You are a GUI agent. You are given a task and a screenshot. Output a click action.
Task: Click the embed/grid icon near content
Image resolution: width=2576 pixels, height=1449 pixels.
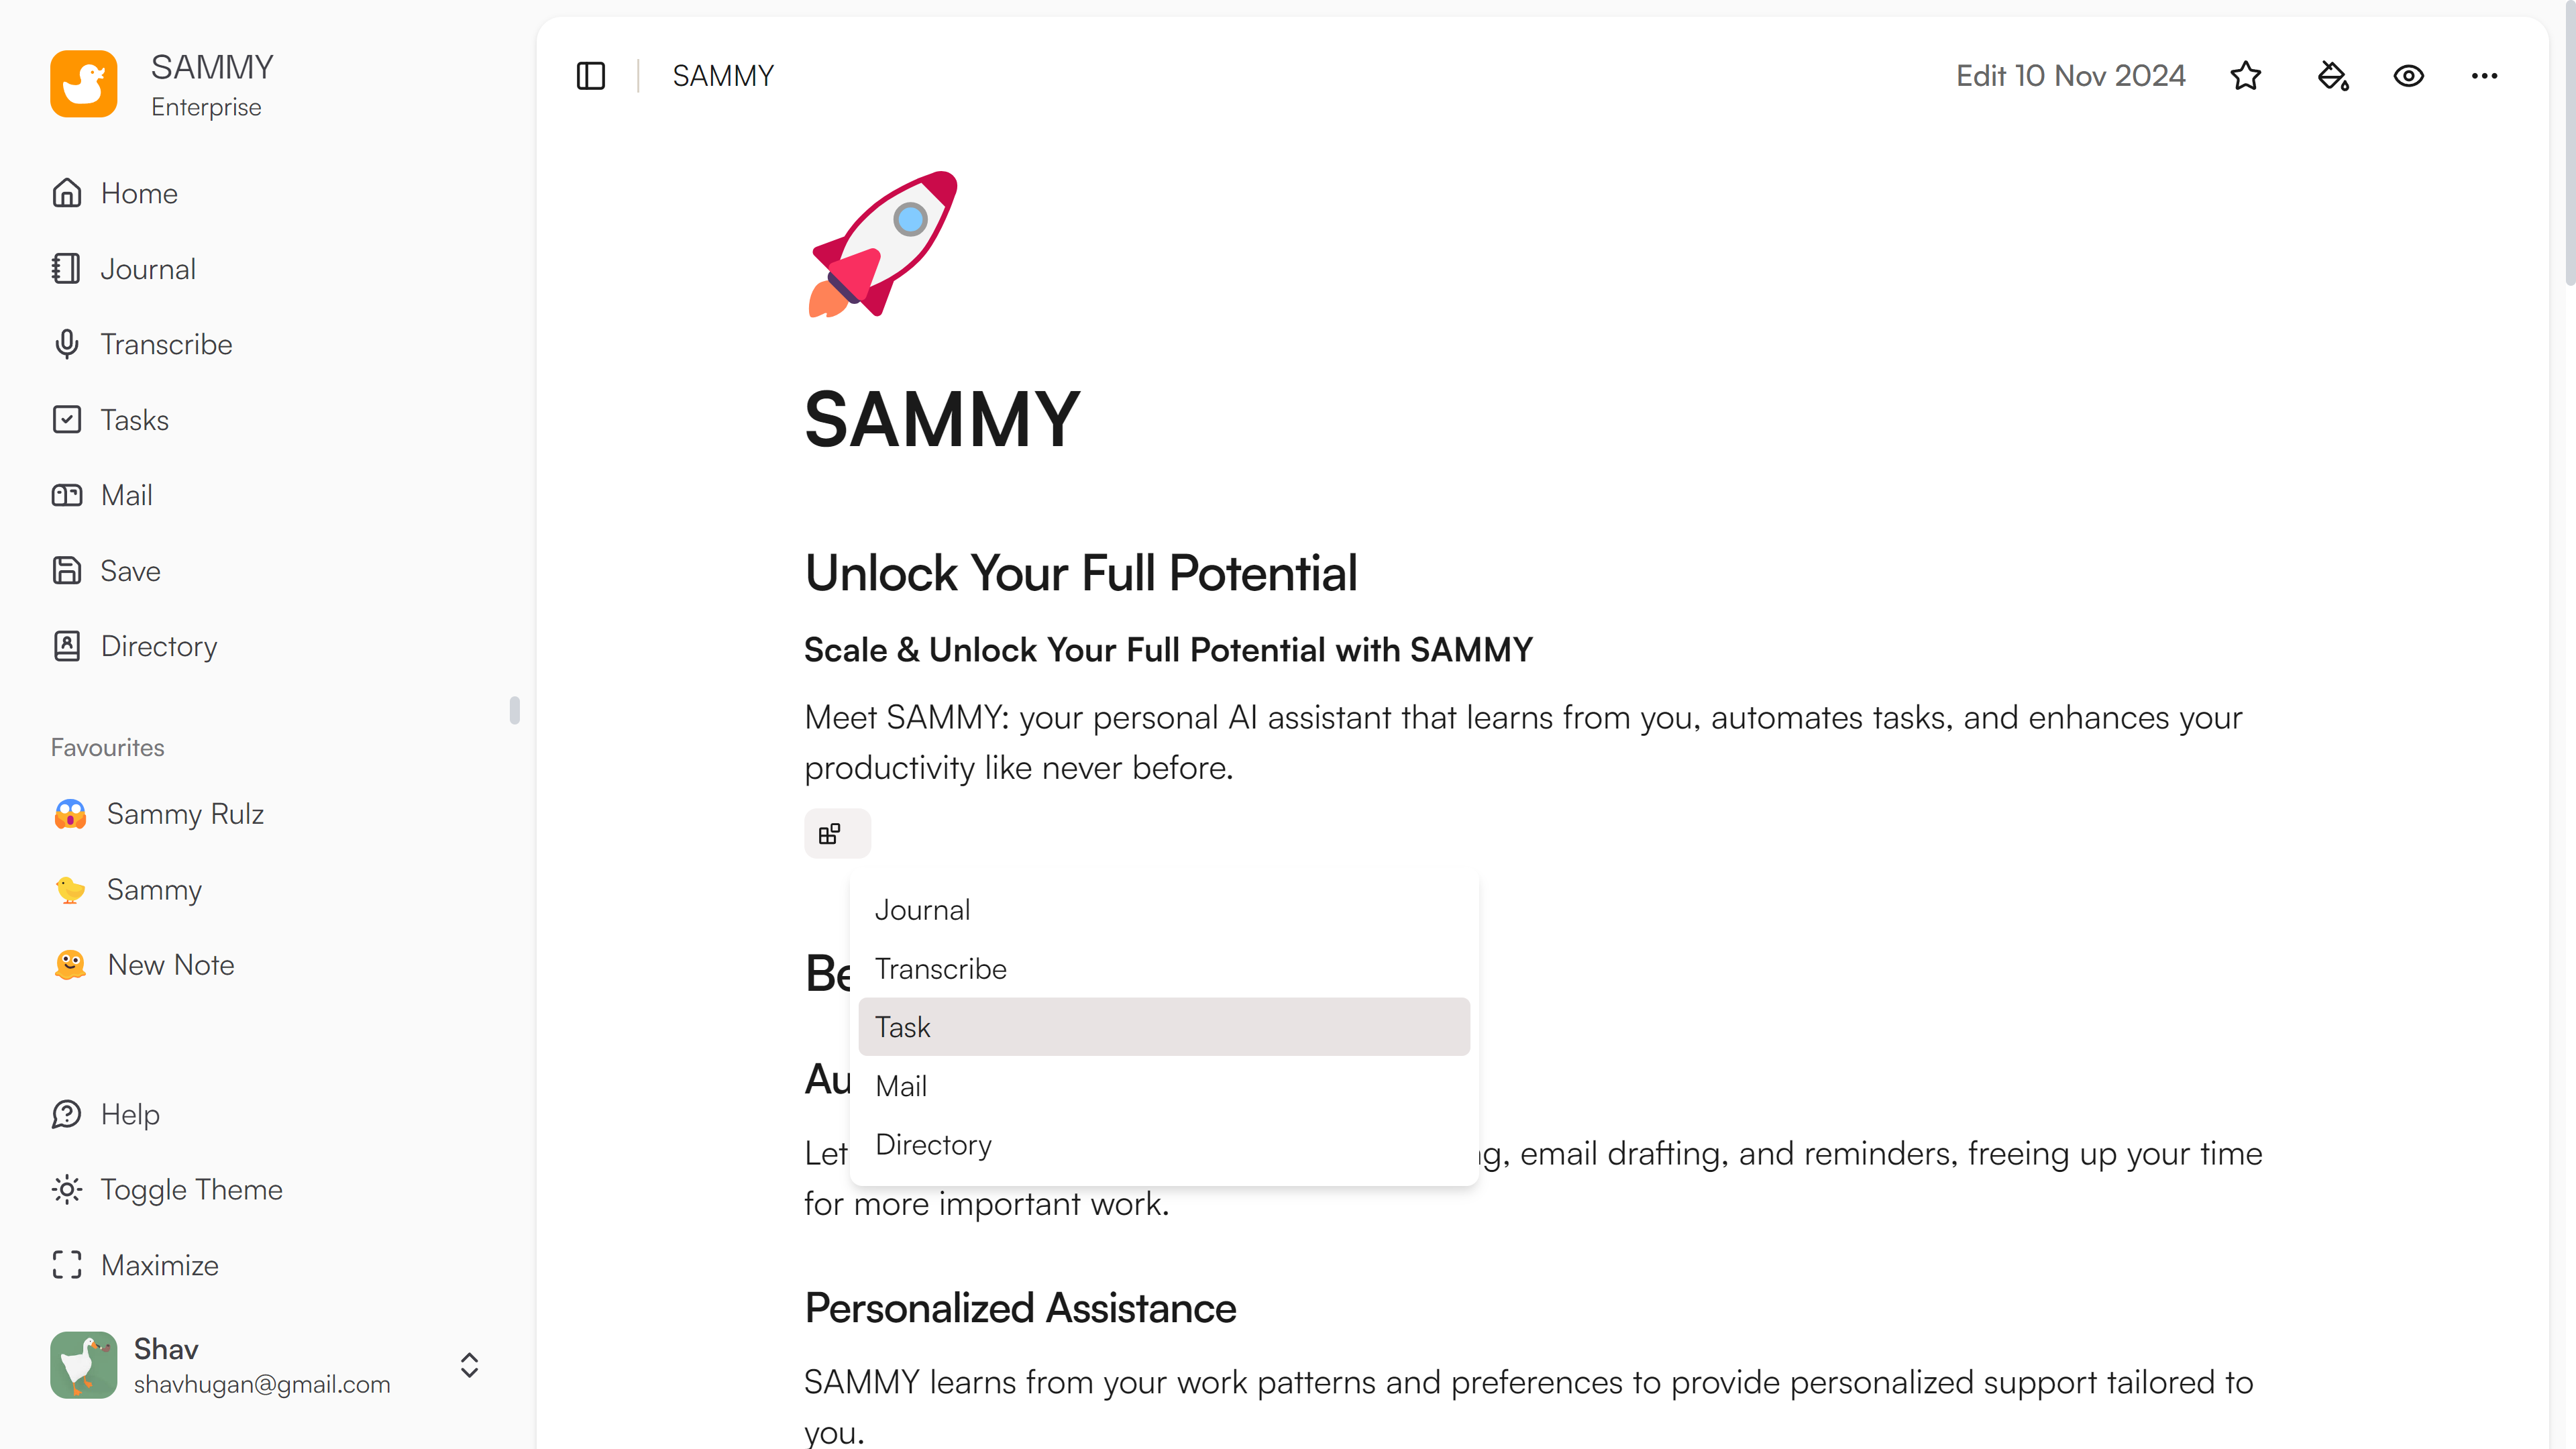point(833,833)
